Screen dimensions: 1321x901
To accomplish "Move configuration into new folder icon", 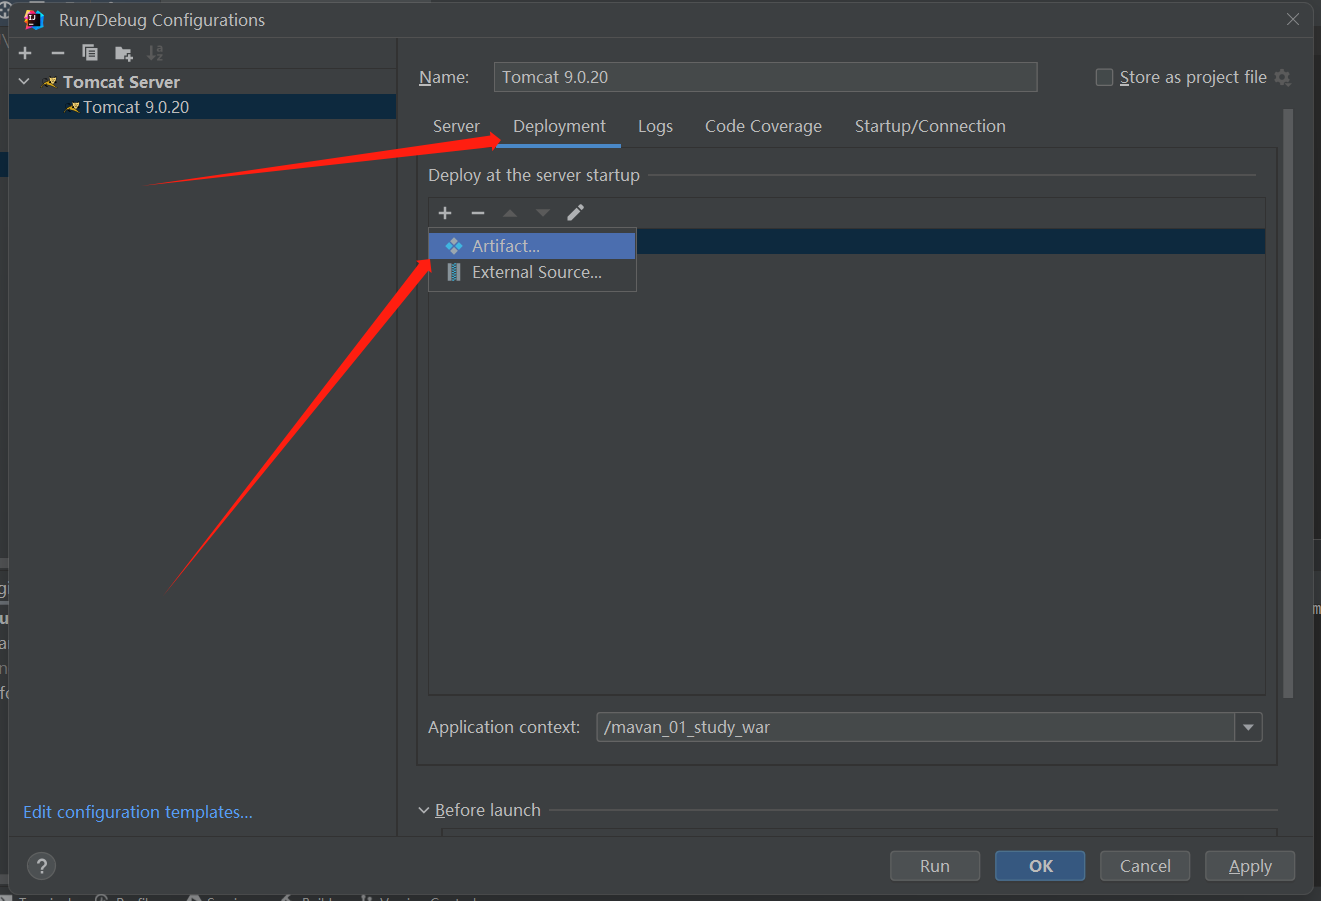I will pyautogui.click(x=124, y=53).
